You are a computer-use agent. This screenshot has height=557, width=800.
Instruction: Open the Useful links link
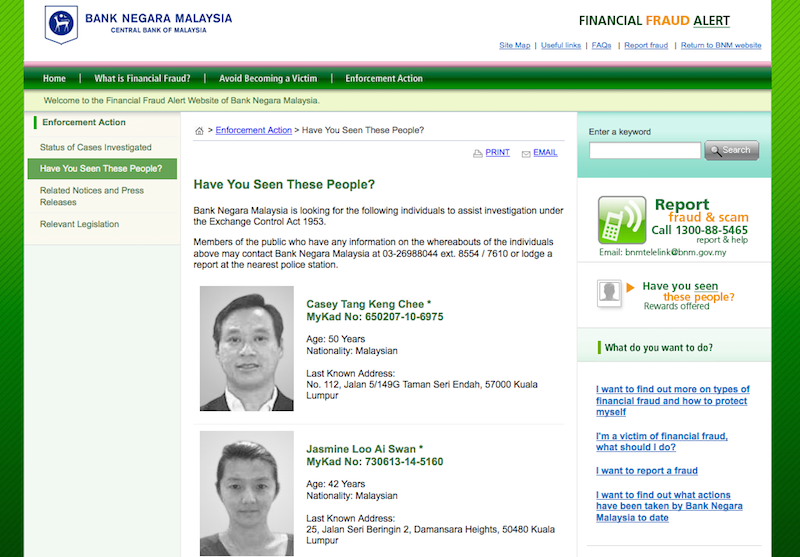(561, 45)
